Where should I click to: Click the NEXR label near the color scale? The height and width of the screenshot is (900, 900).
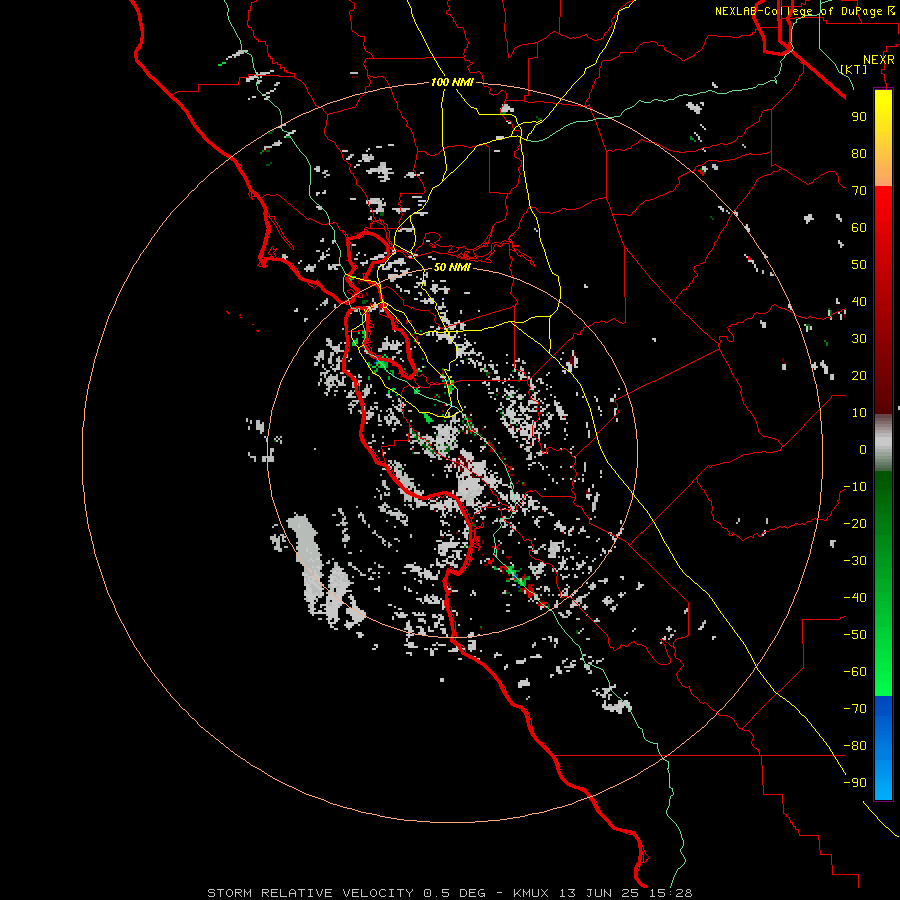coord(879,60)
